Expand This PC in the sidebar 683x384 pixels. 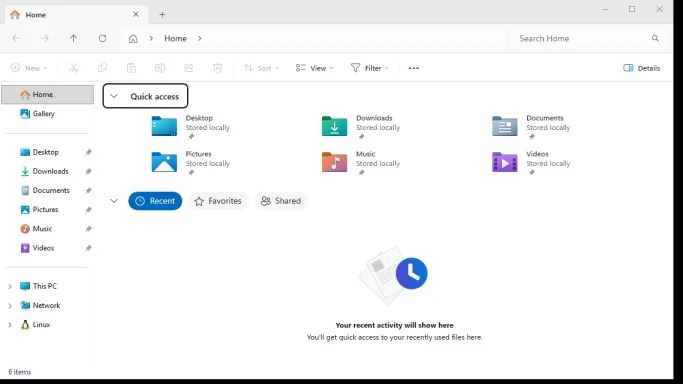pos(10,286)
